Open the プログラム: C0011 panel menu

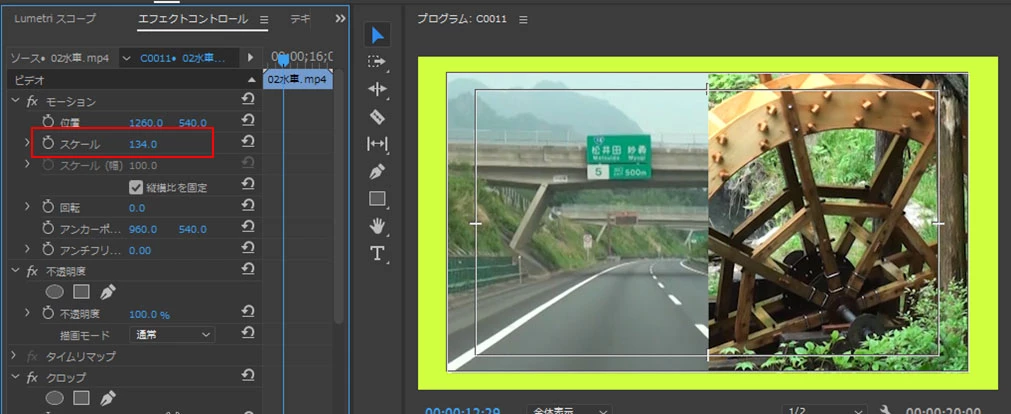(523, 20)
